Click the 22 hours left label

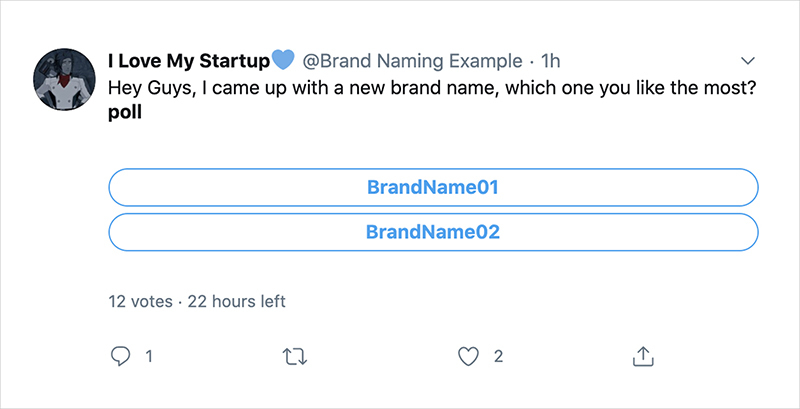(237, 301)
